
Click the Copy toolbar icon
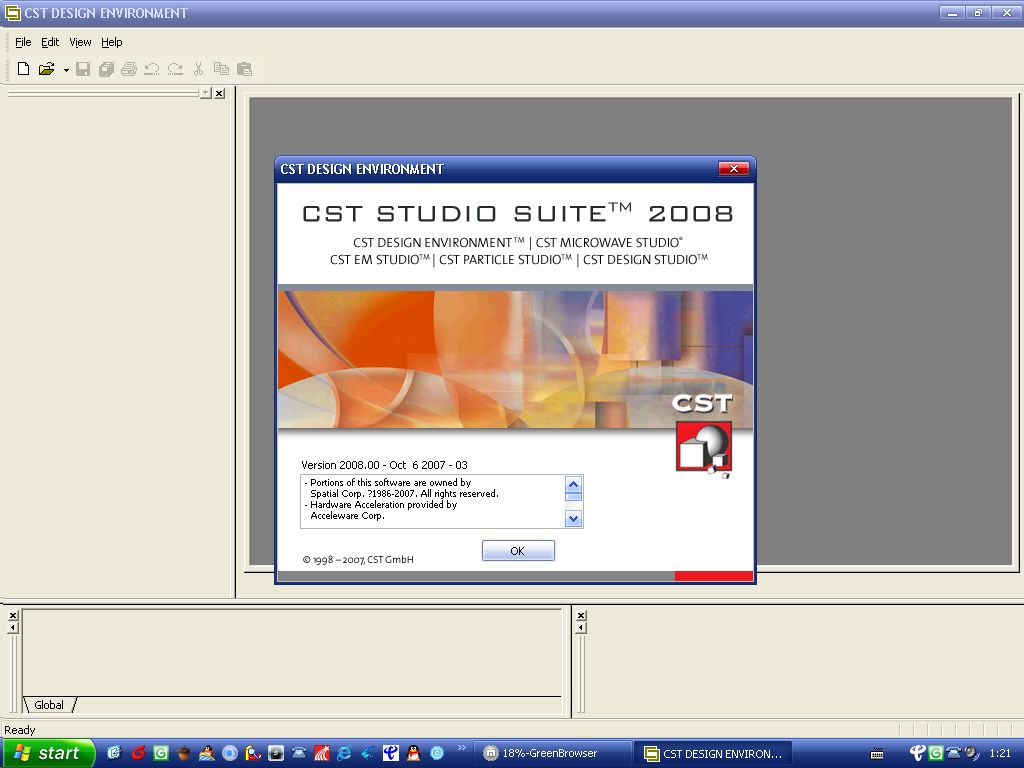pos(221,69)
